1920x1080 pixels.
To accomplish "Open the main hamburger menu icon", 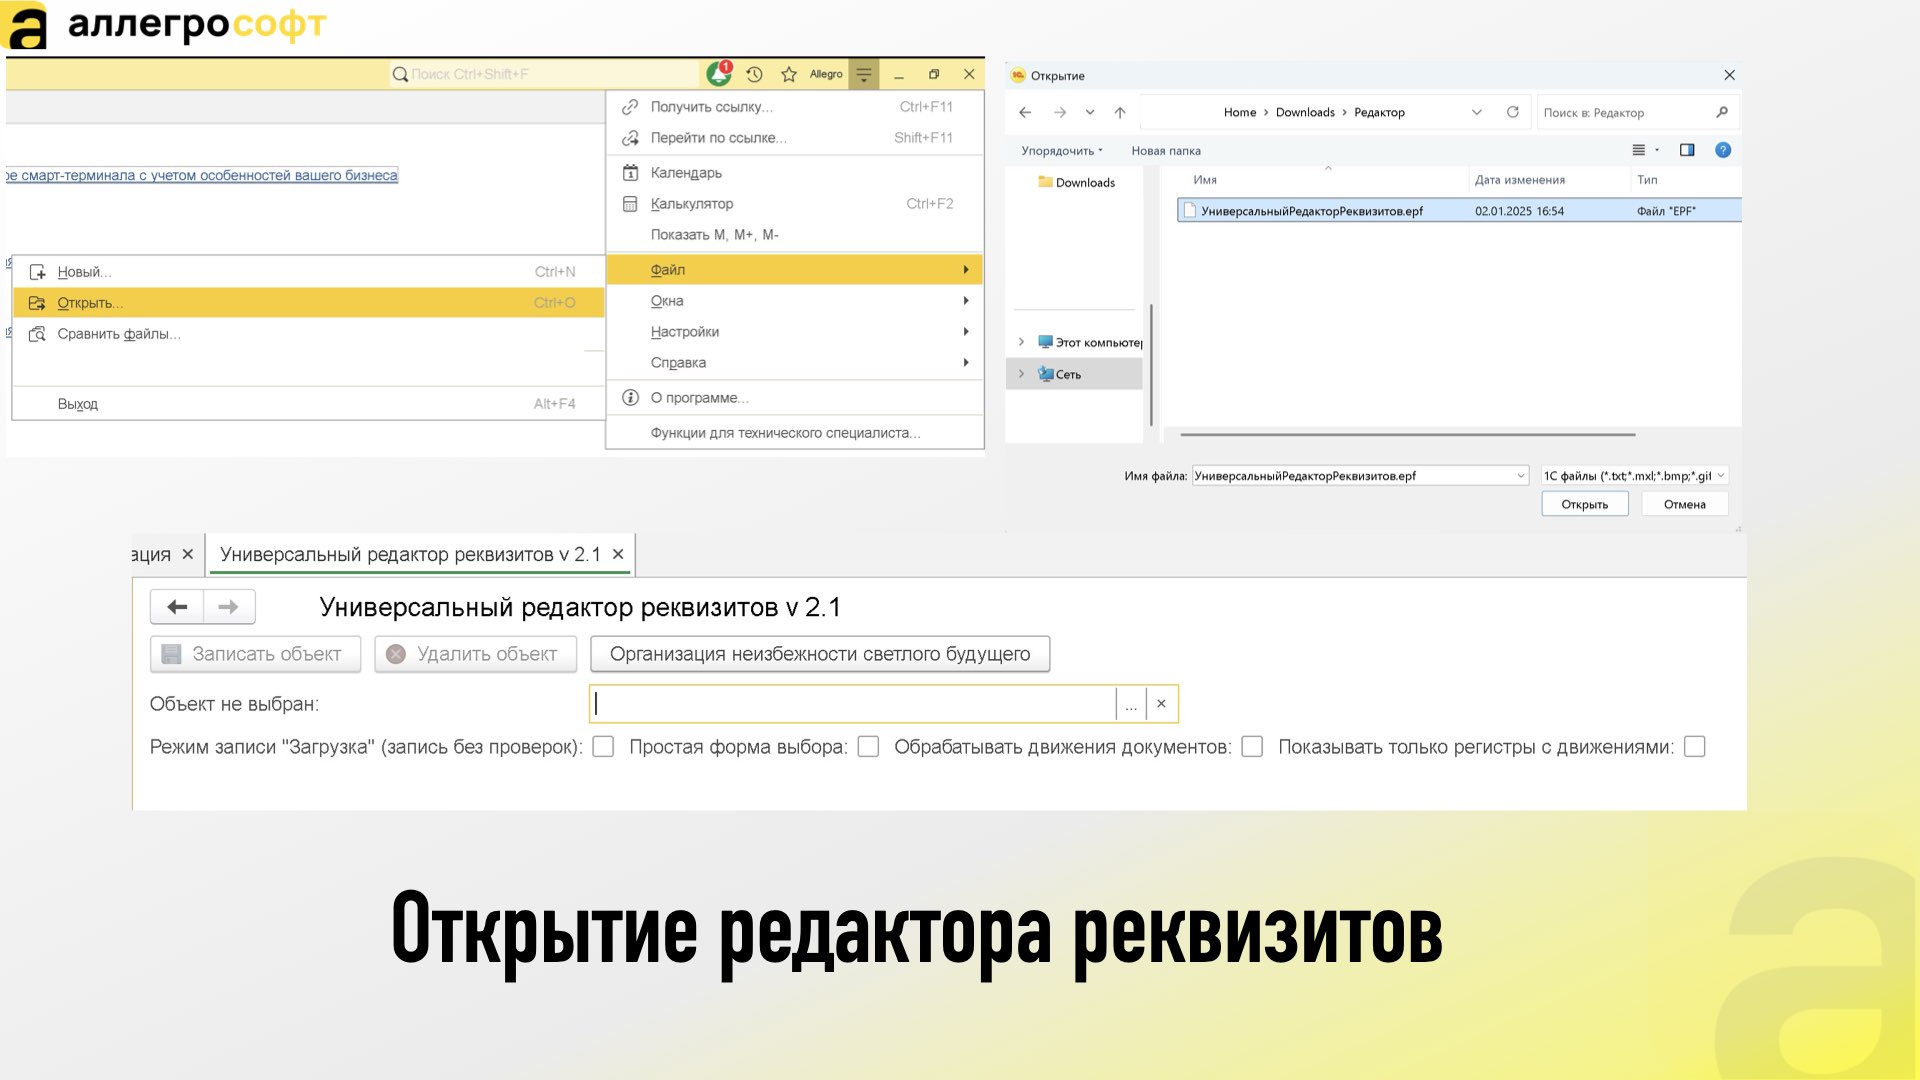I will (x=864, y=74).
